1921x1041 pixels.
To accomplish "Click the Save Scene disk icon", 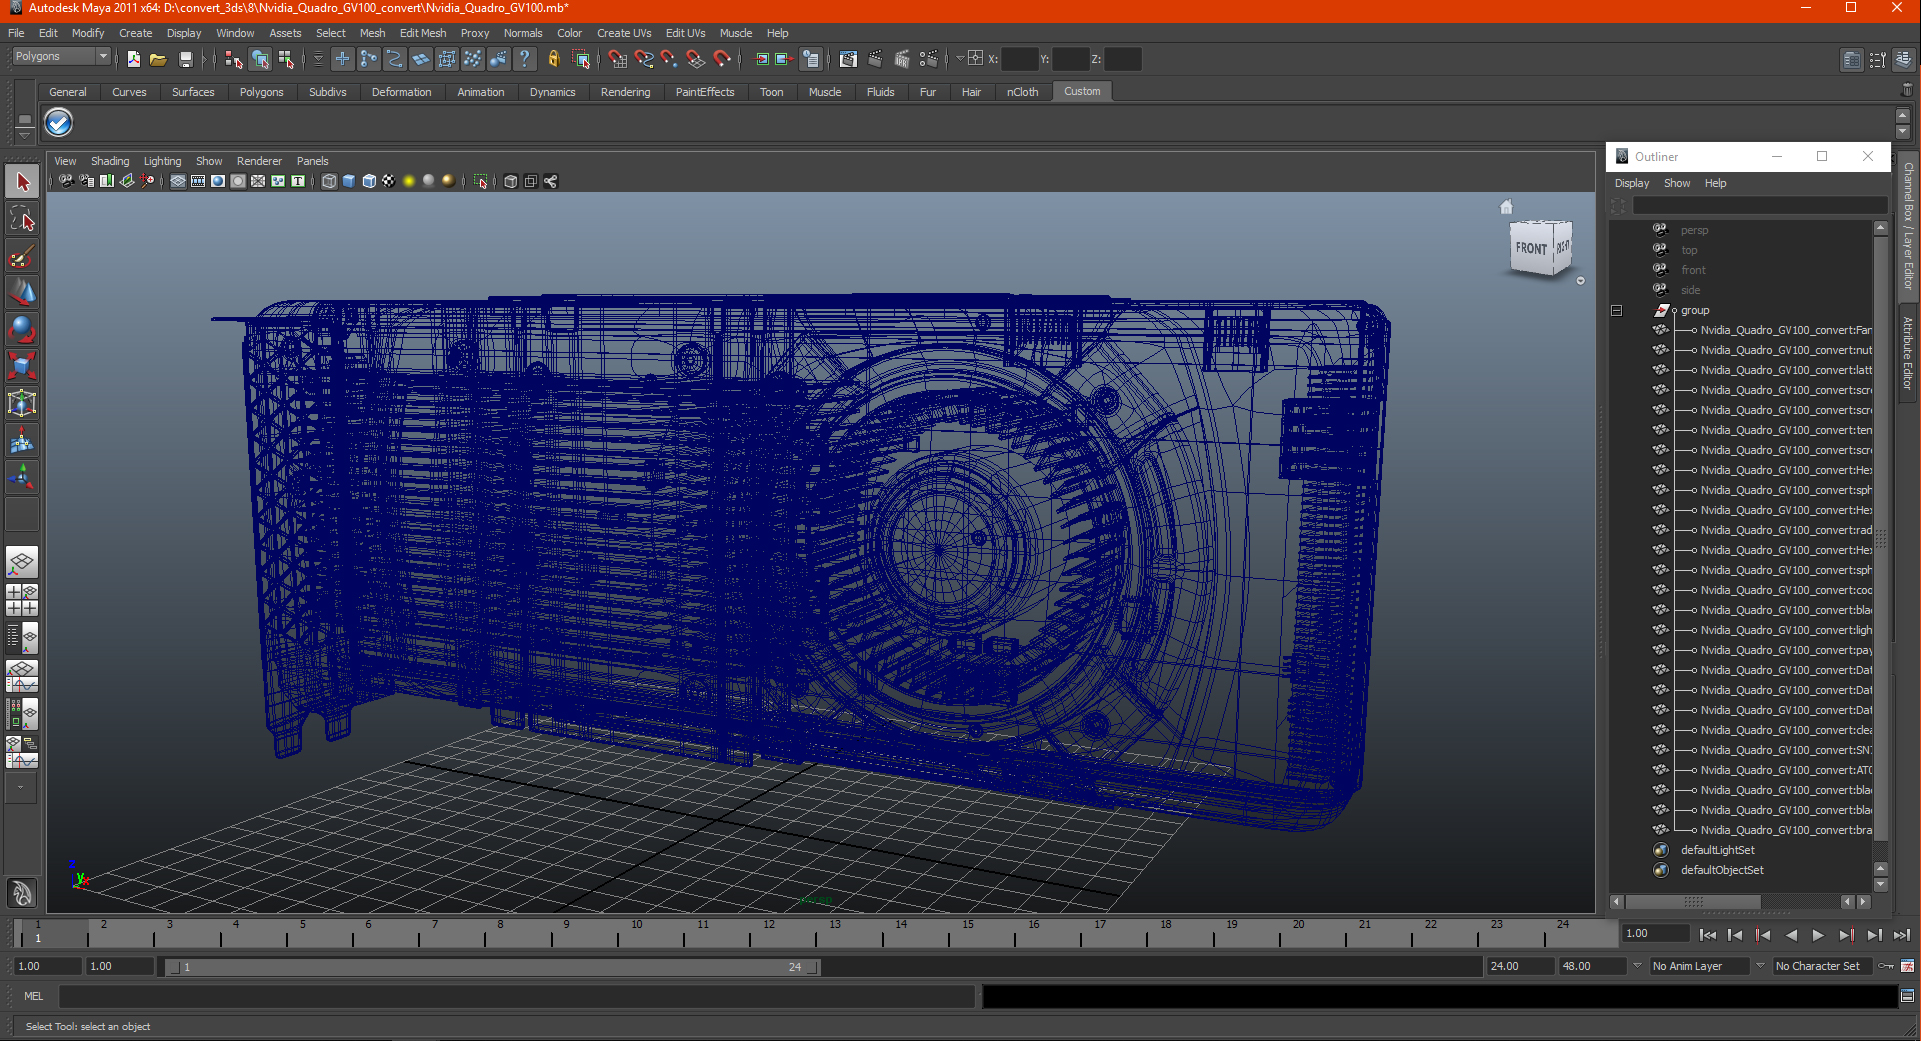I will click(185, 59).
